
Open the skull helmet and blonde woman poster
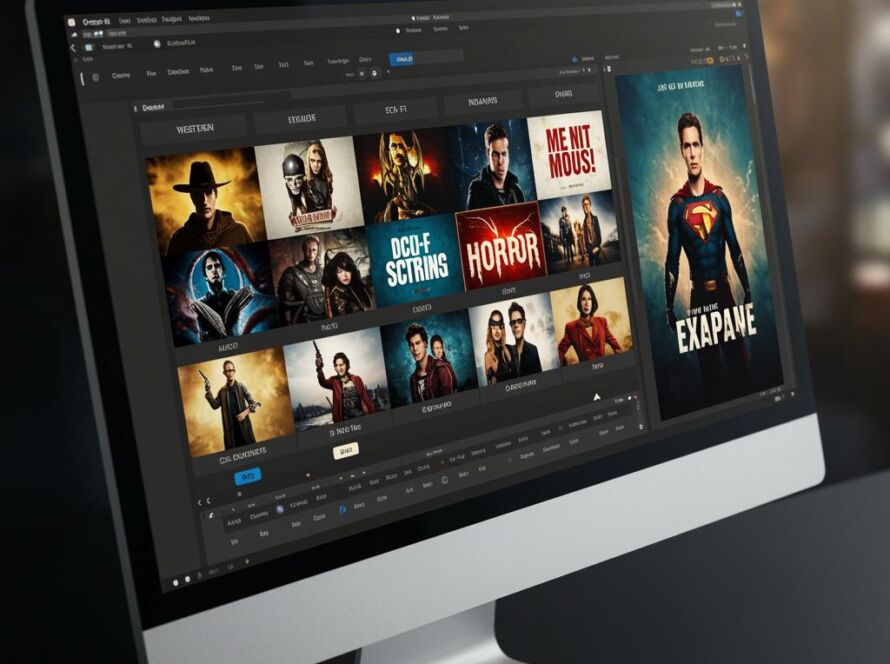[308, 187]
